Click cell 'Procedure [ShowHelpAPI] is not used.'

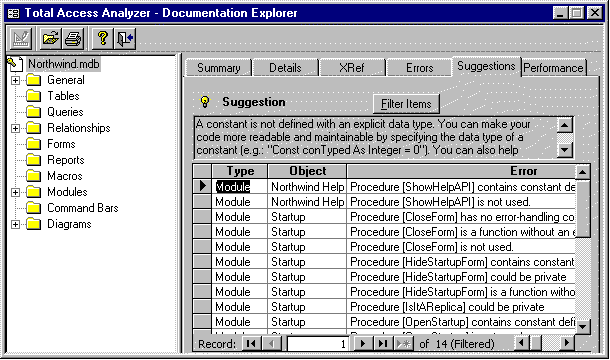tap(461, 202)
